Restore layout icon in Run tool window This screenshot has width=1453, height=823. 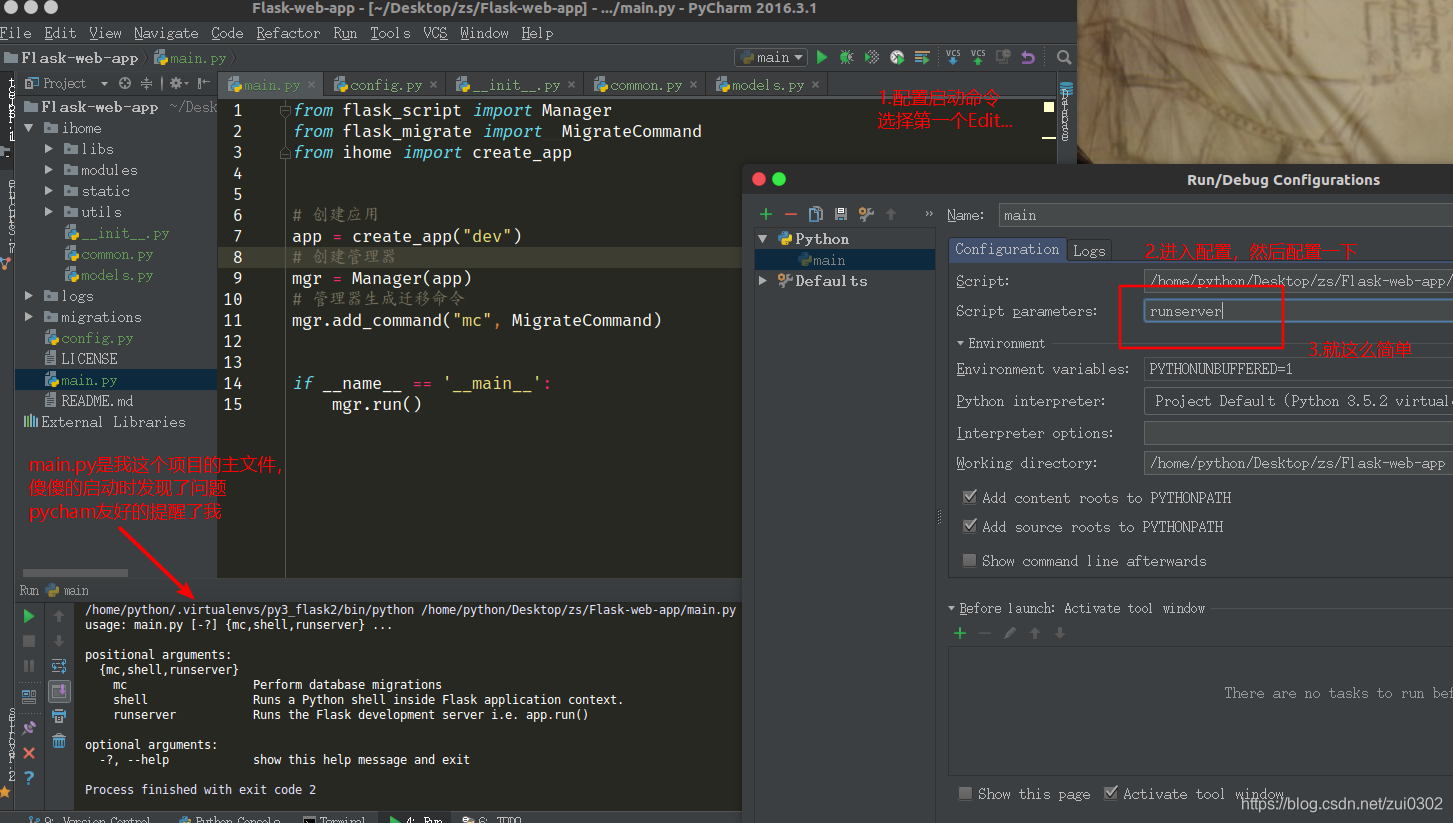point(29,697)
